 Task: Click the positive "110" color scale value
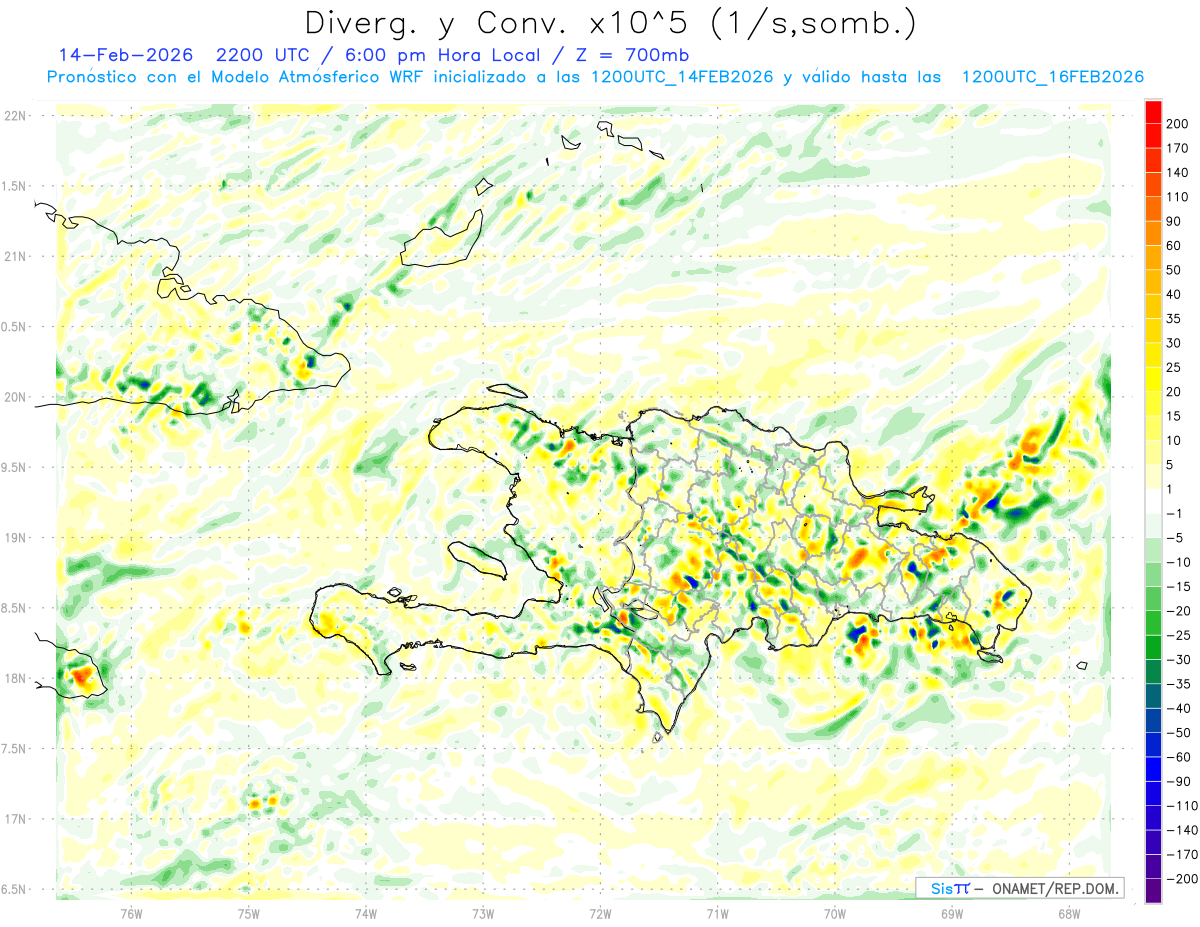(1178, 197)
